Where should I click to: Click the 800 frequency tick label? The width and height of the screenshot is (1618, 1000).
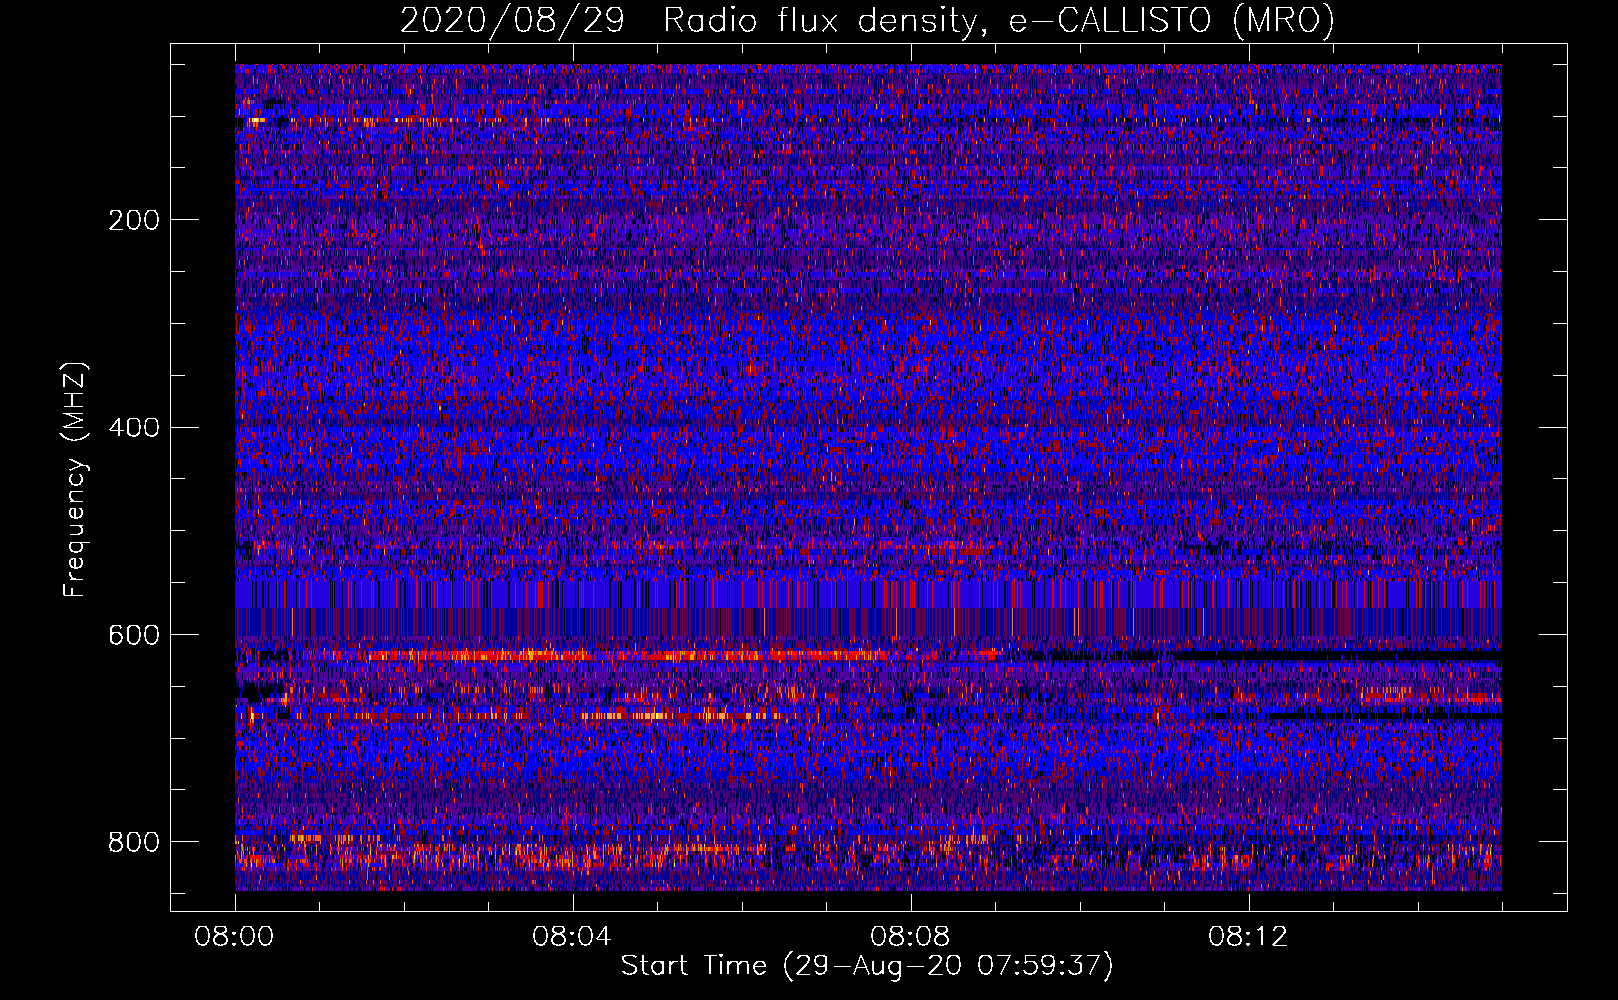[134, 842]
